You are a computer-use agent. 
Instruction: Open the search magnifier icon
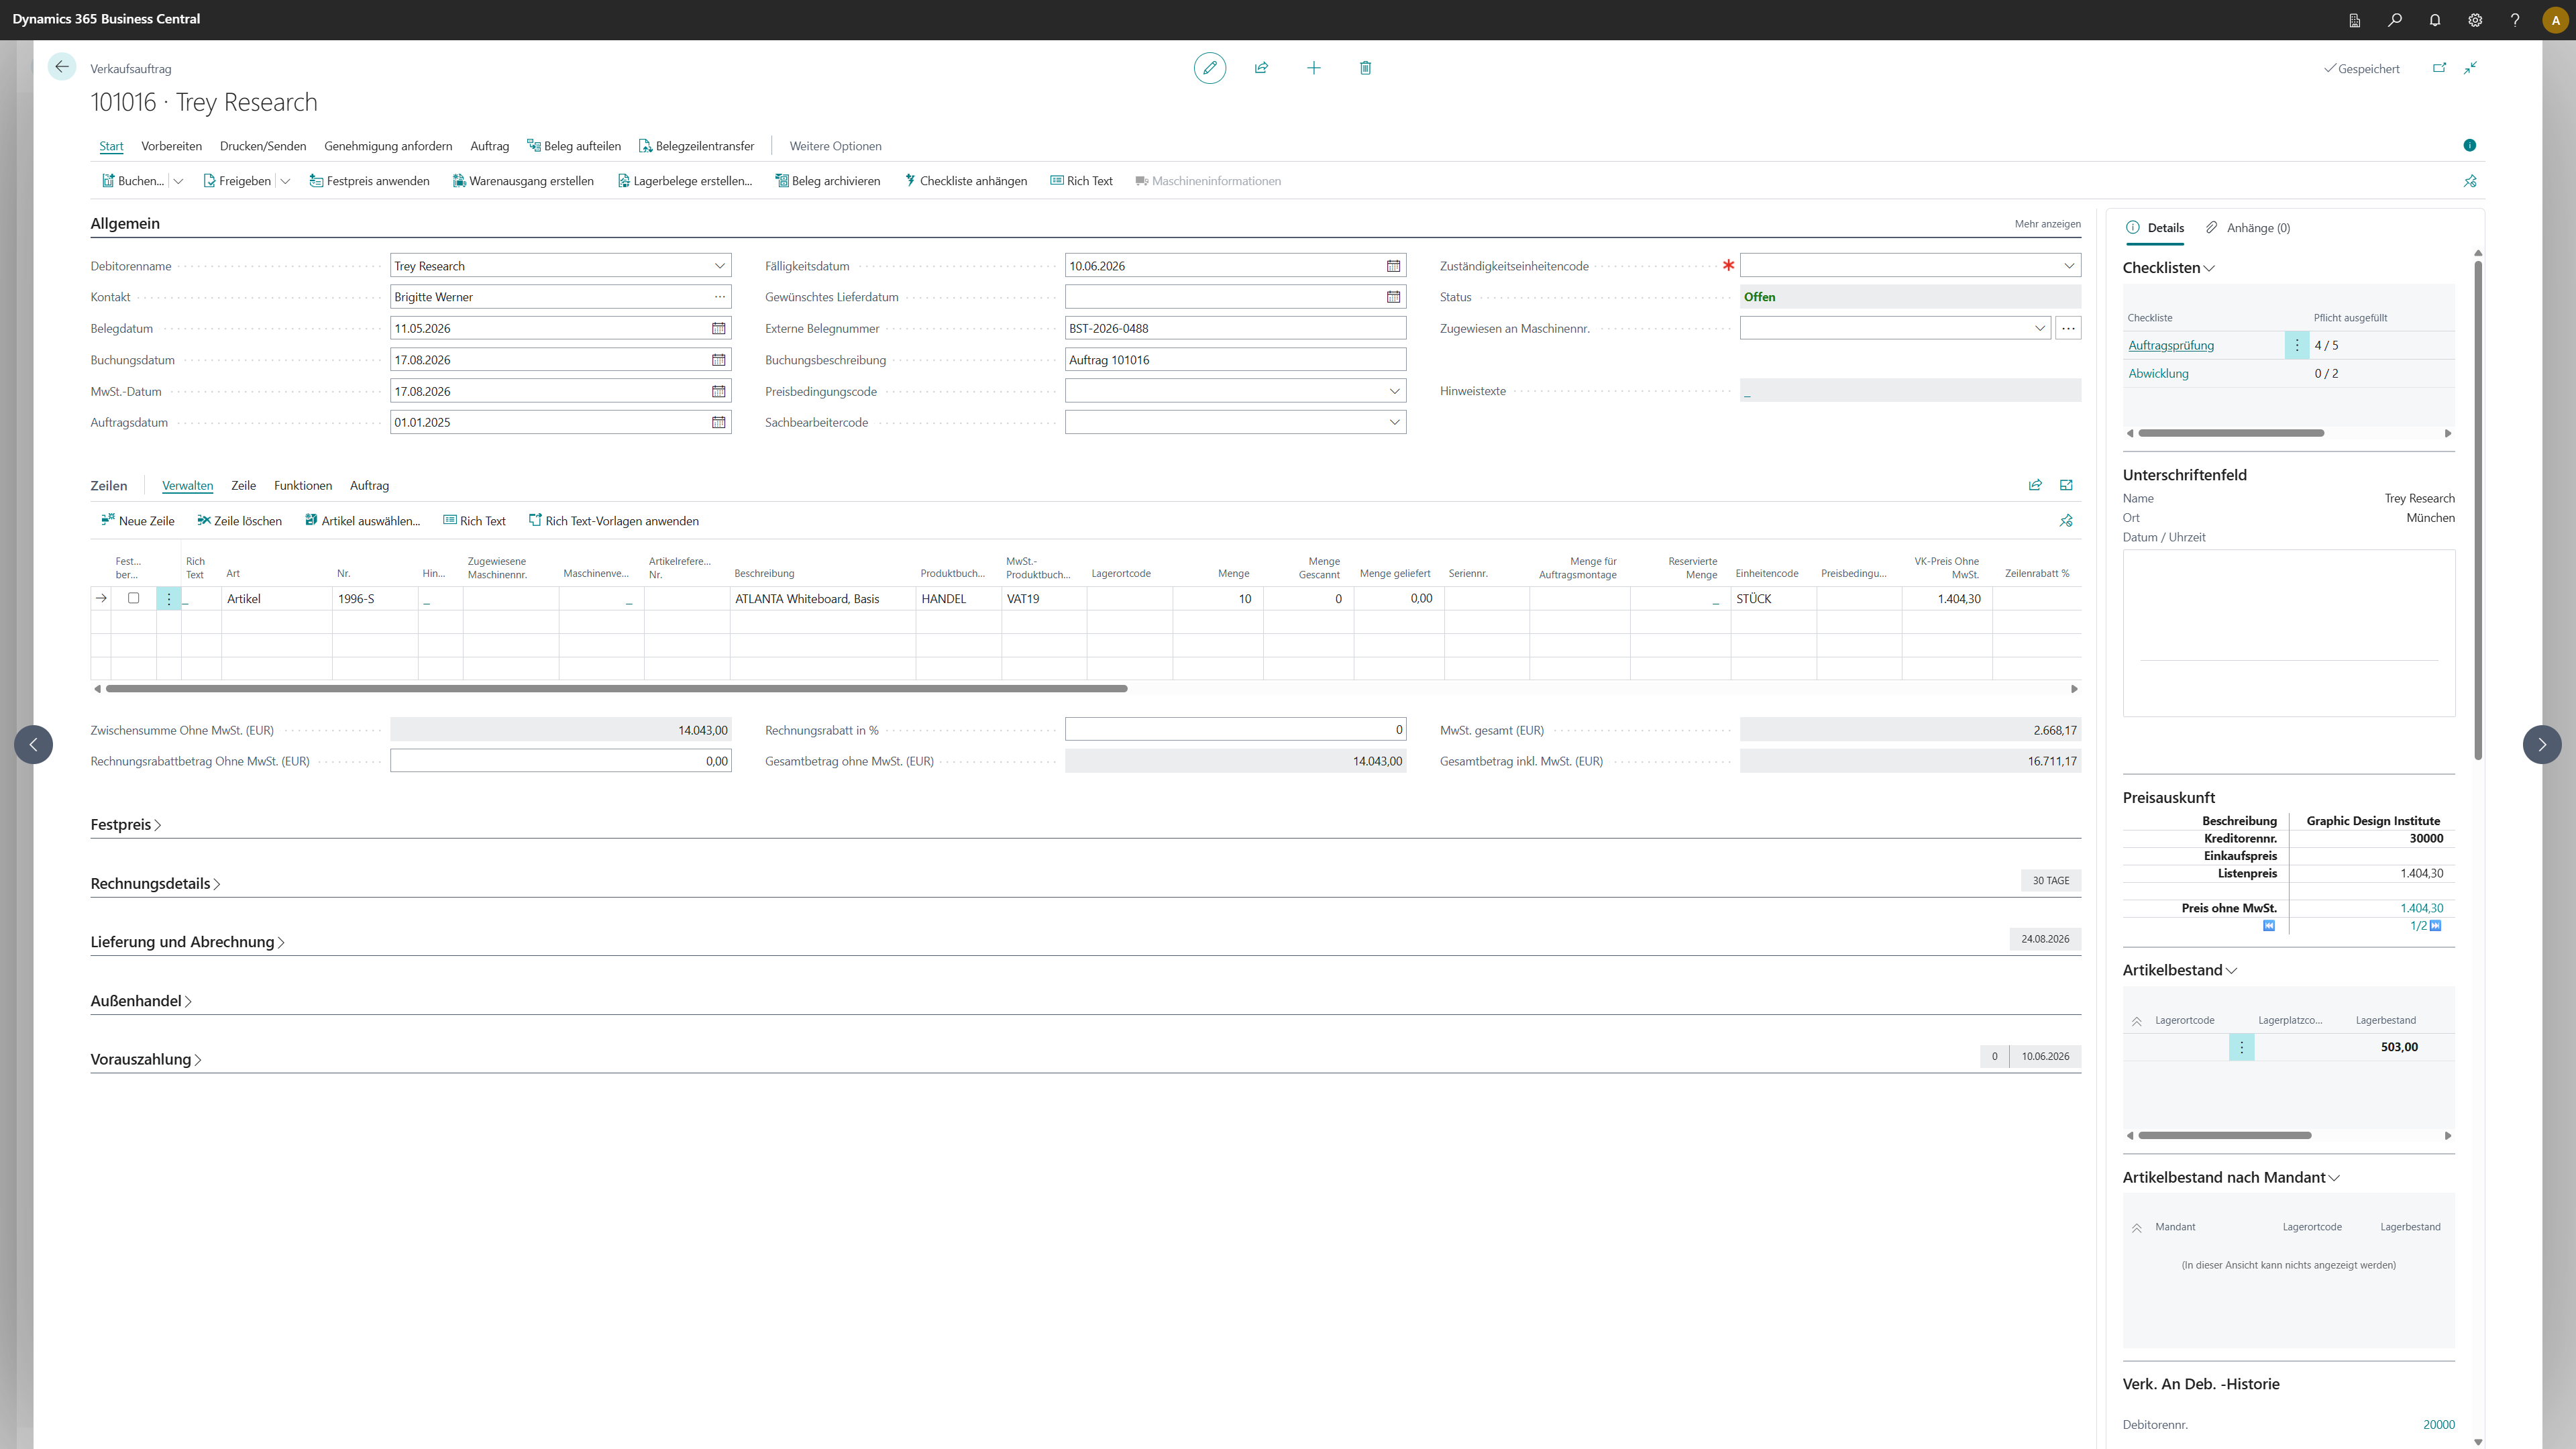[2394, 20]
